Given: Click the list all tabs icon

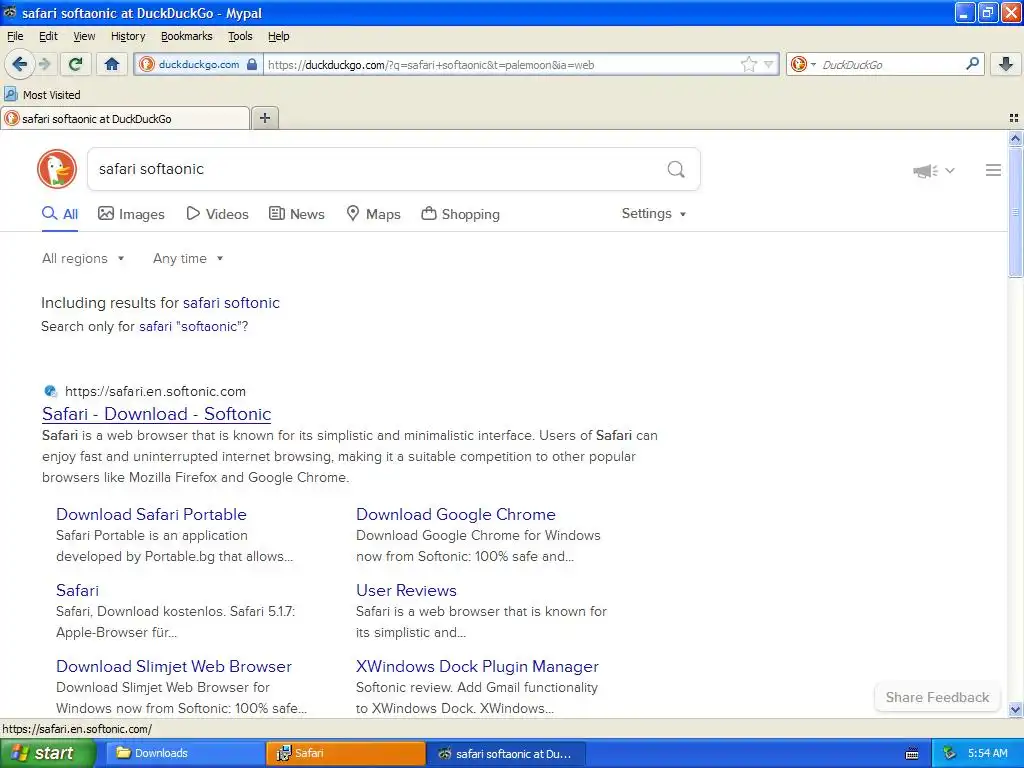Looking at the screenshot, I should [x=1014, y=118].
